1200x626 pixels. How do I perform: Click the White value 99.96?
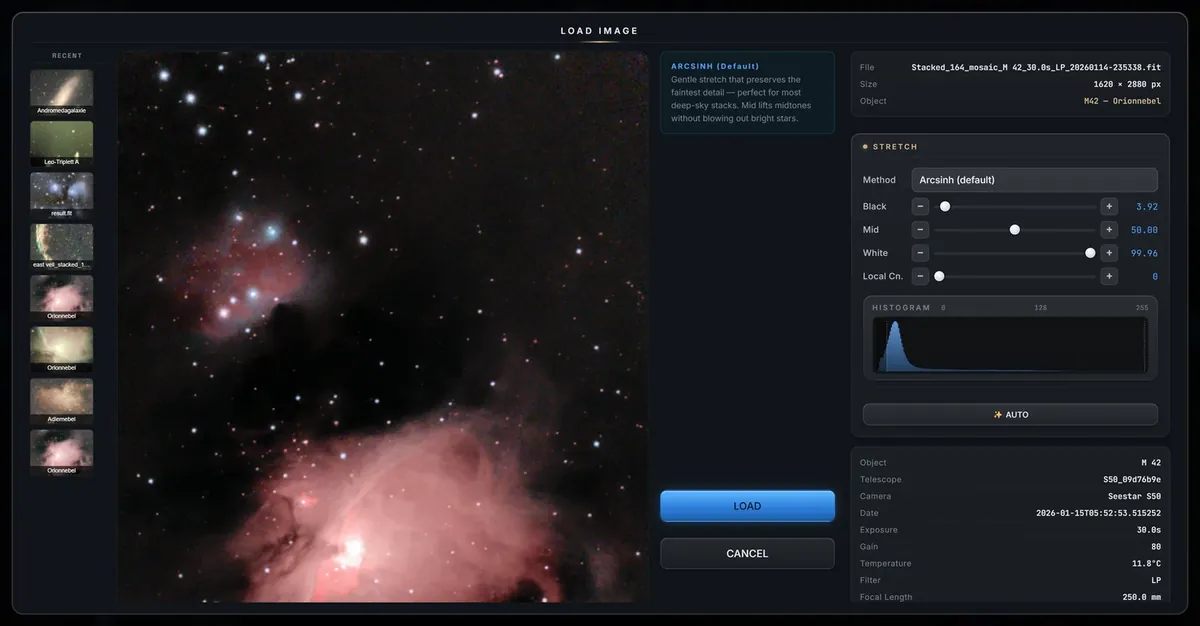[x=1144, y=253]
